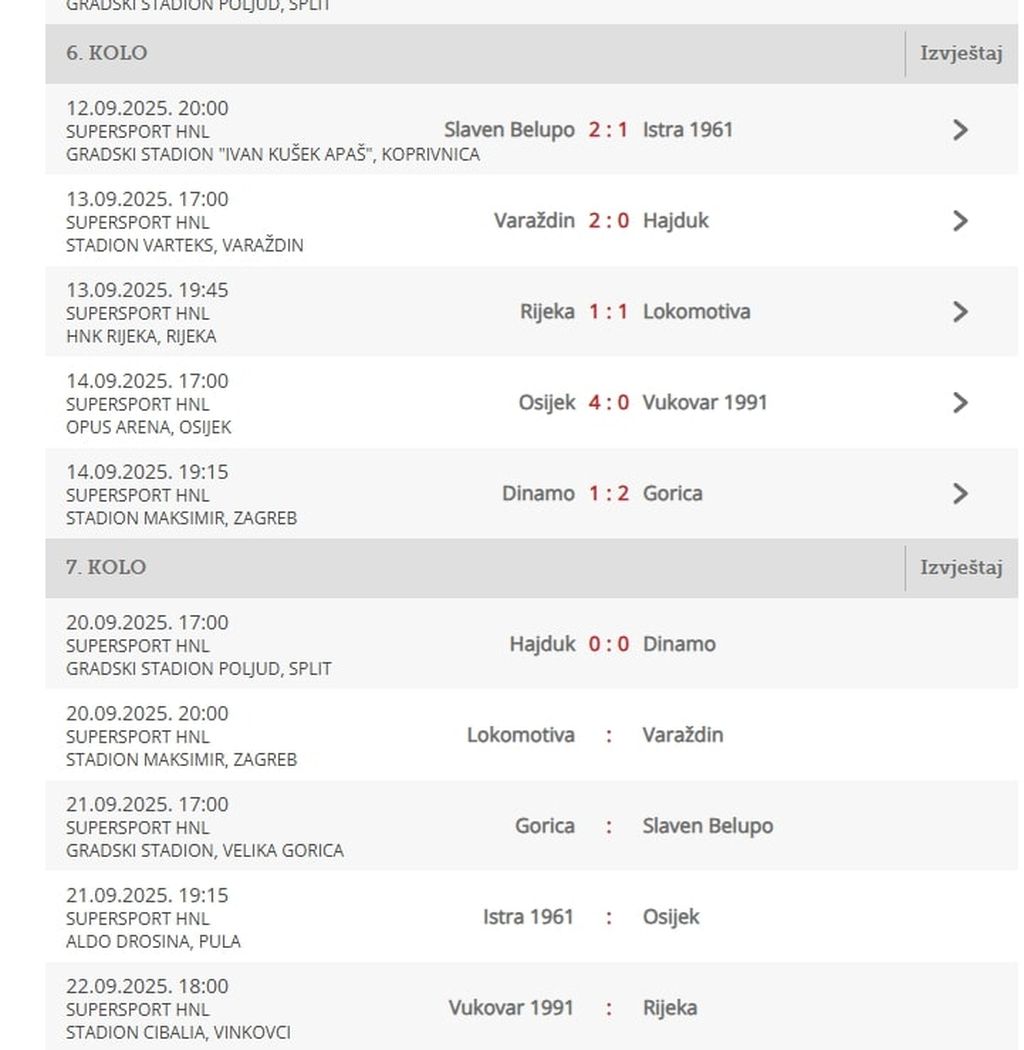Click the 6. KOLO round header

pyautogui.click(x=107, y=54)
